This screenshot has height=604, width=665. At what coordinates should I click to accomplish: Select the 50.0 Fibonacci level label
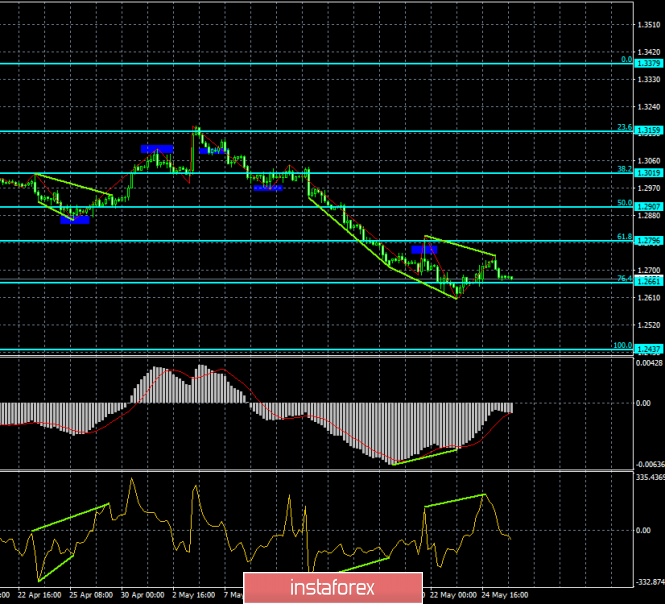624,203
